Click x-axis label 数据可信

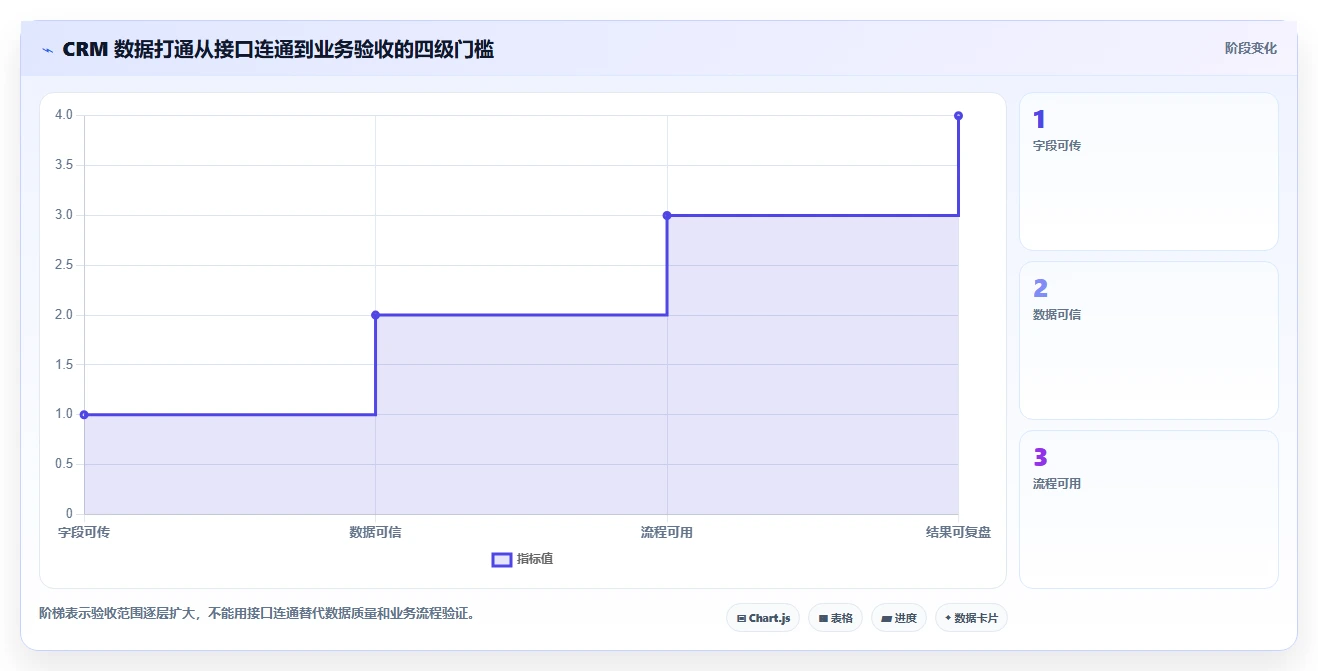click(375, 532)
